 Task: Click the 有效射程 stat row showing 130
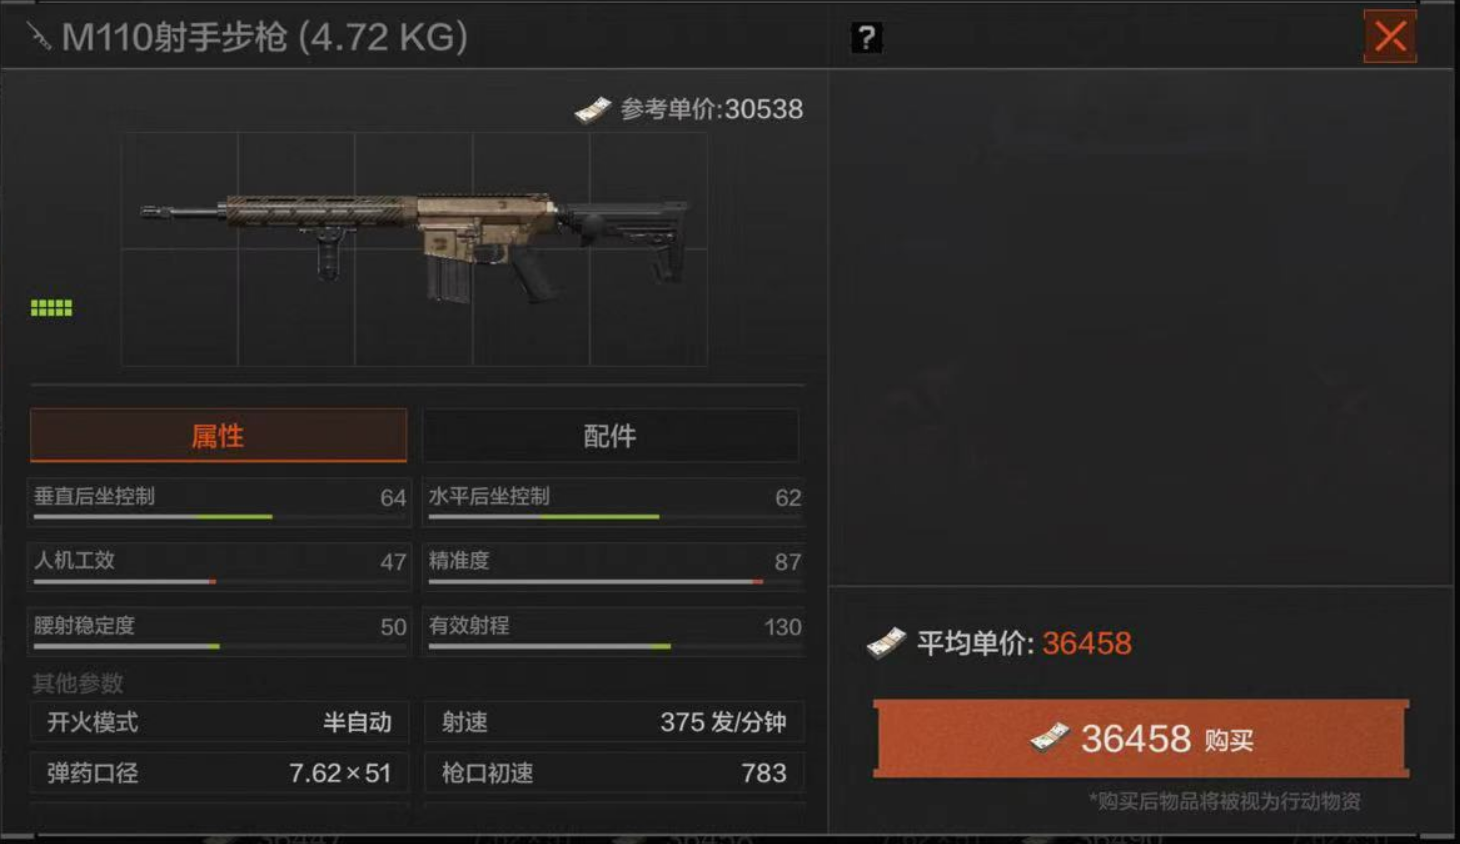coord(614,631)
